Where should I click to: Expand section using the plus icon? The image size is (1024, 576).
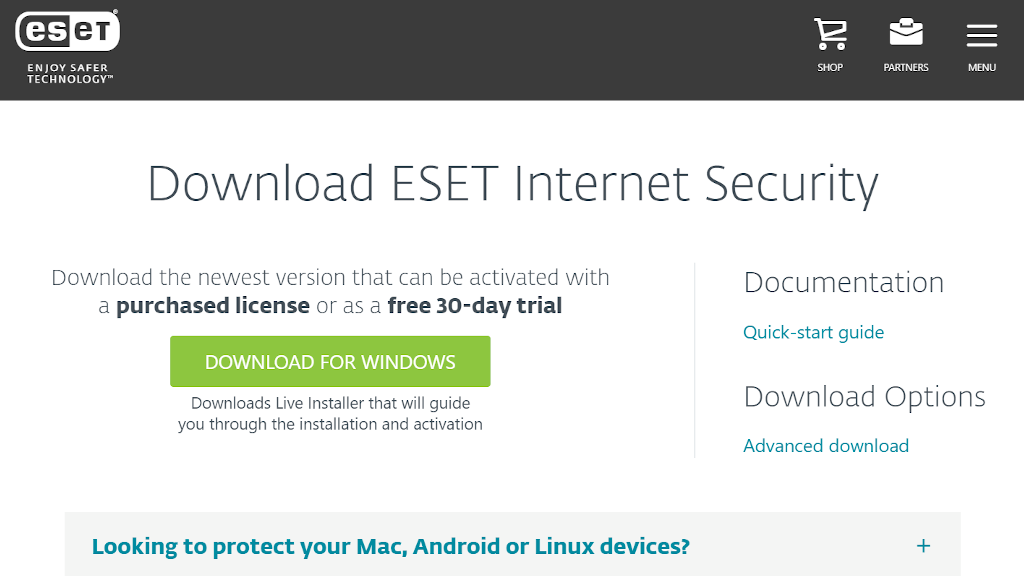pos(923,546)
